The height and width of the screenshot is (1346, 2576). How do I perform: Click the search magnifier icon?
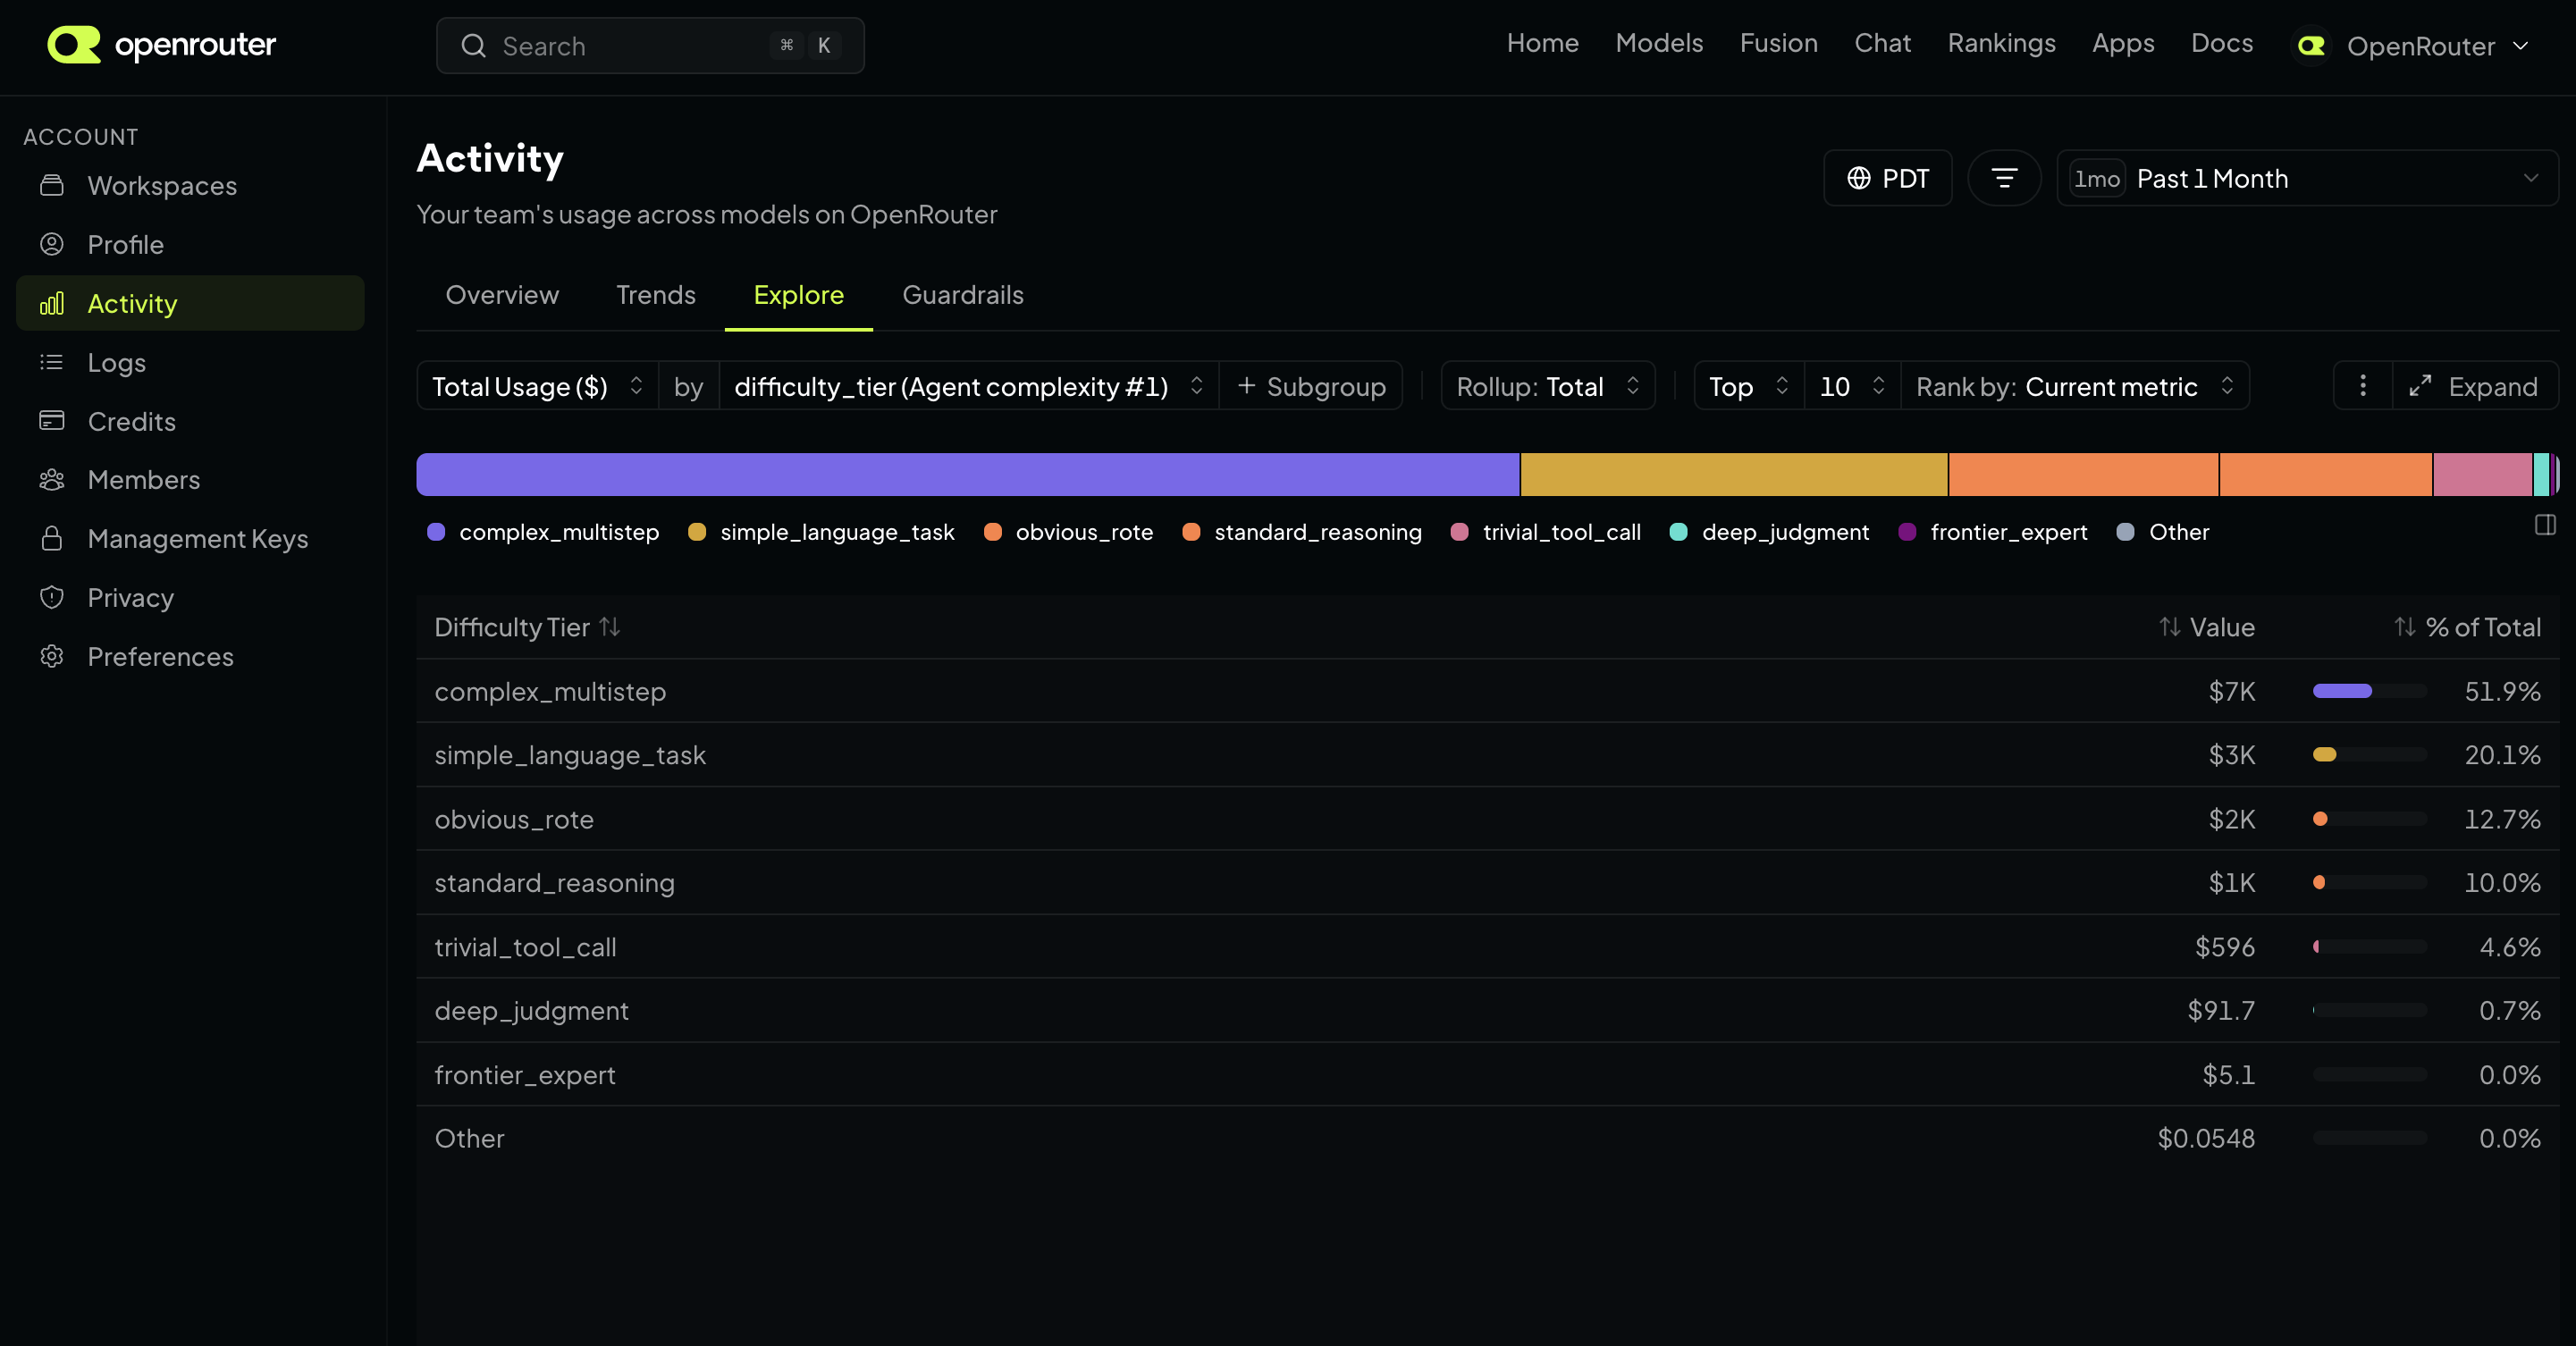point(473,46)
